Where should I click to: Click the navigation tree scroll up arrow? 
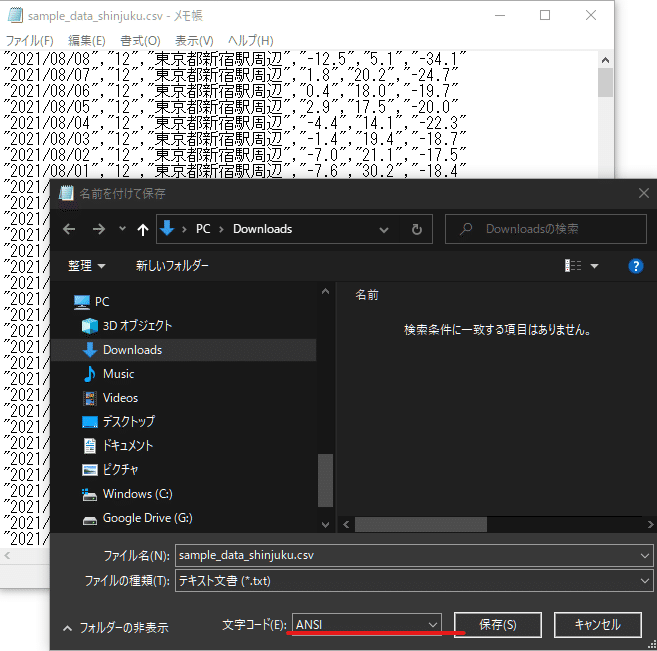[325, 291]
